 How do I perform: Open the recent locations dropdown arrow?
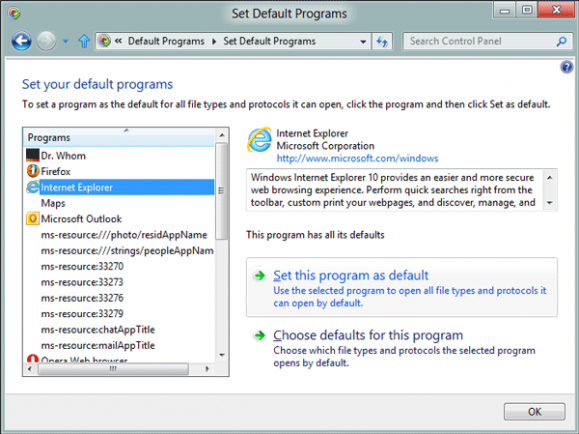click(x=65, y=41)
